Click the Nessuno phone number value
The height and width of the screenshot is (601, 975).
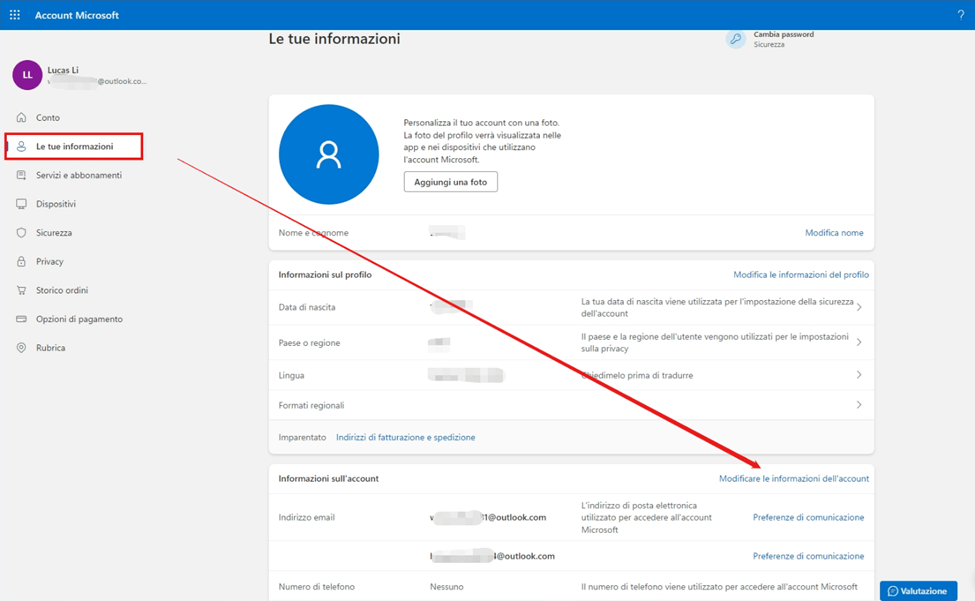446,587
